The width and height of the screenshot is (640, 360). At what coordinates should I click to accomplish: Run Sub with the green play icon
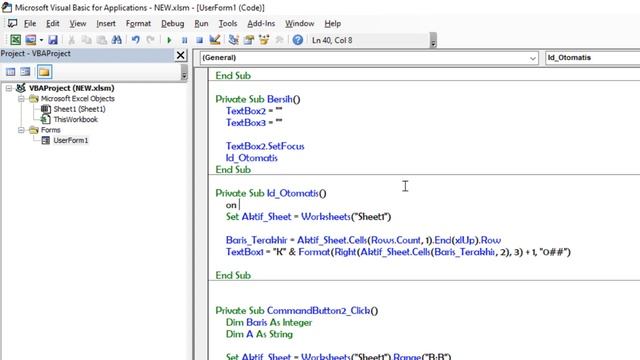[x=169, y=40]
